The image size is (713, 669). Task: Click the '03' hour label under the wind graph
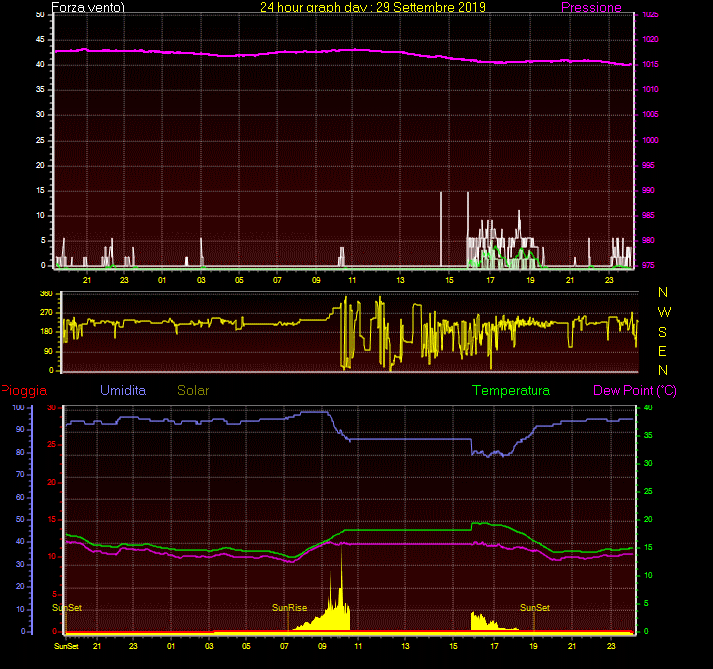click(x=201, y=280)
